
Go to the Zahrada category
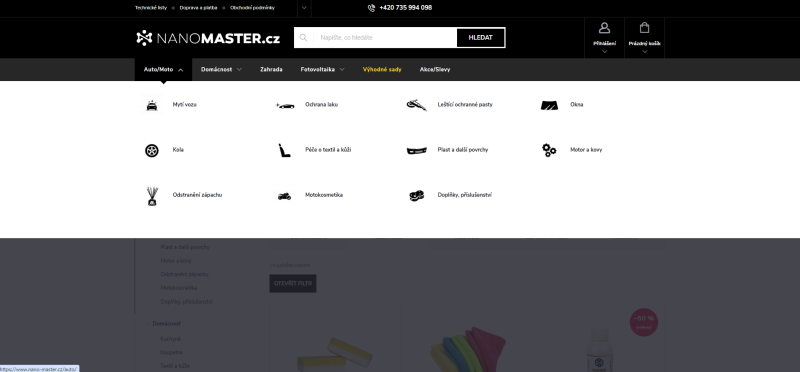tap(271, 69)
